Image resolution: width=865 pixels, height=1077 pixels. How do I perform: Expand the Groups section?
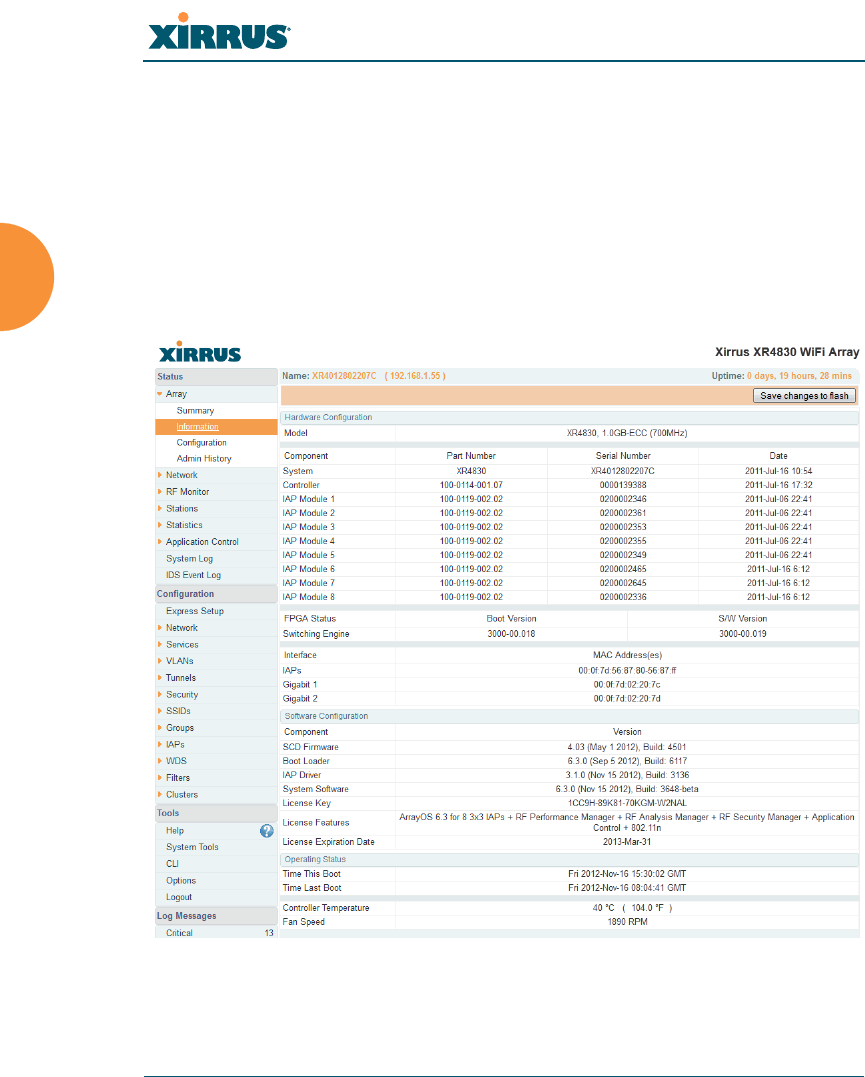[x=159, y=728]
